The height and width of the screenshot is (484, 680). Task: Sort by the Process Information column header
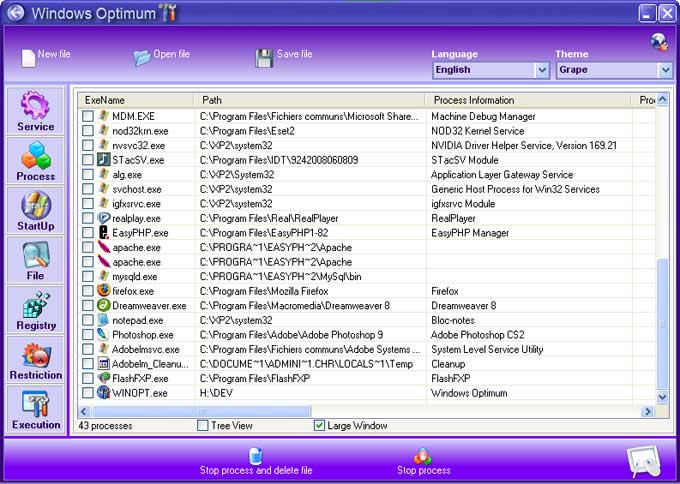529,100
